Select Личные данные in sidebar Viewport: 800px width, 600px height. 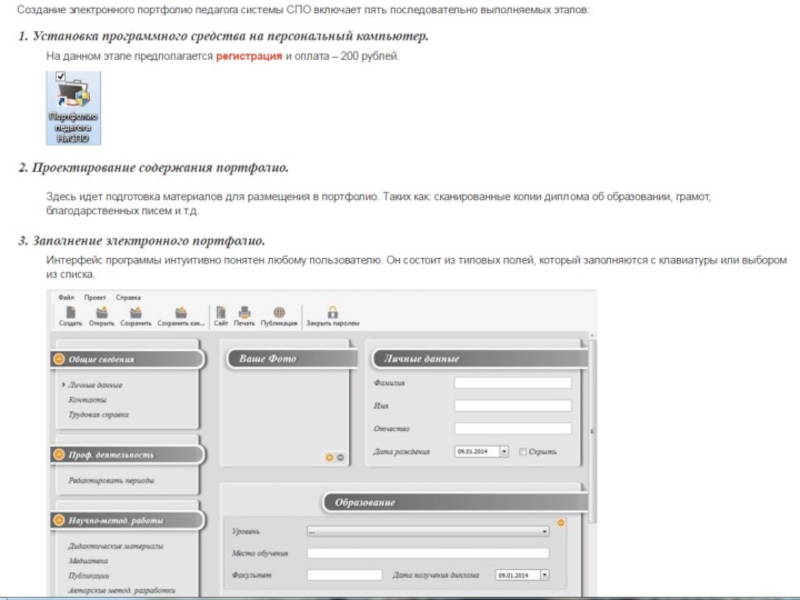(x=95, y=385)
